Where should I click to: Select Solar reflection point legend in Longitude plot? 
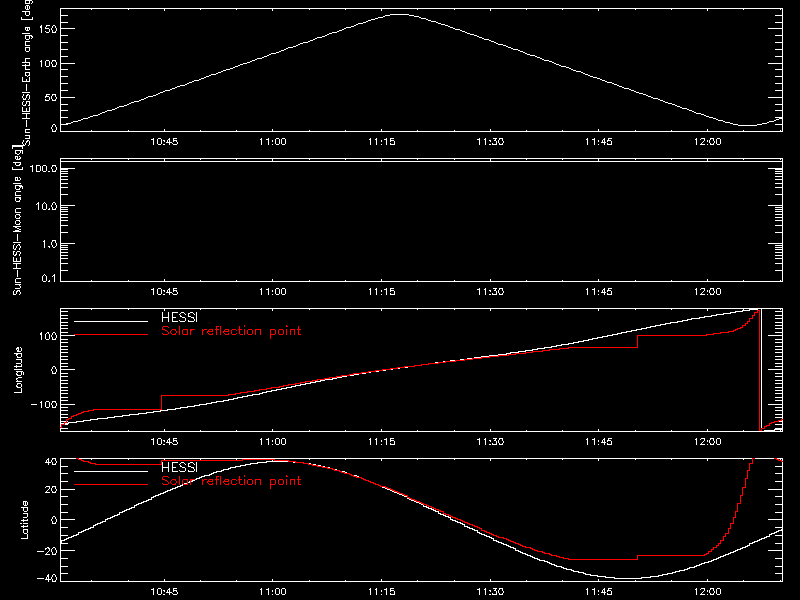click(231, 331)
